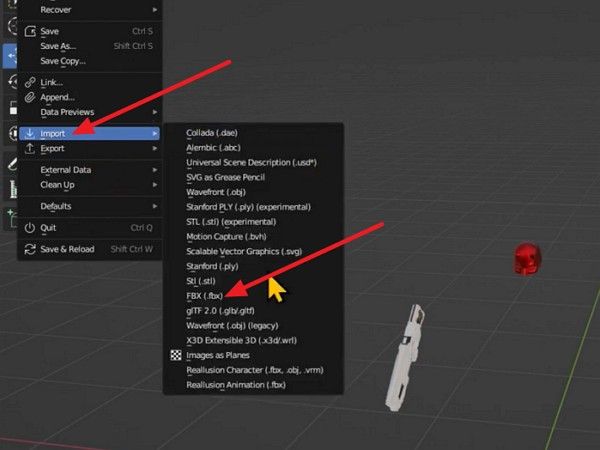
Task: Import X3D Extensible 3D (.x3d/.wrl)
Action: coord(253,341)
